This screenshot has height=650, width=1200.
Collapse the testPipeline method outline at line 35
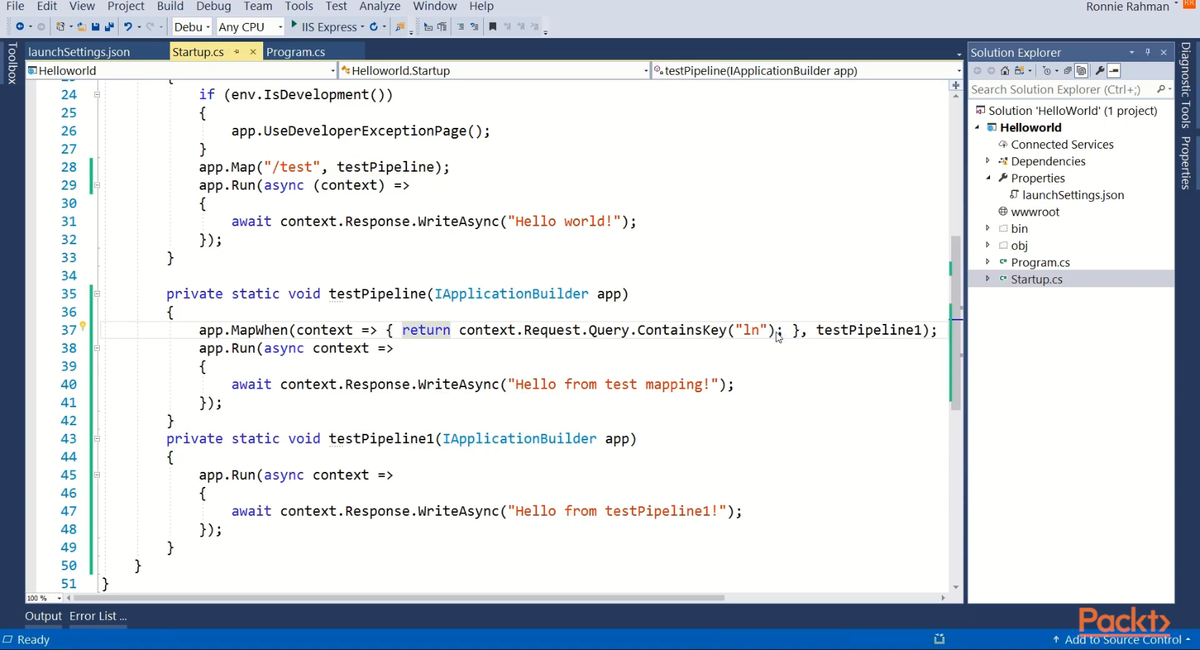(97, 294)
